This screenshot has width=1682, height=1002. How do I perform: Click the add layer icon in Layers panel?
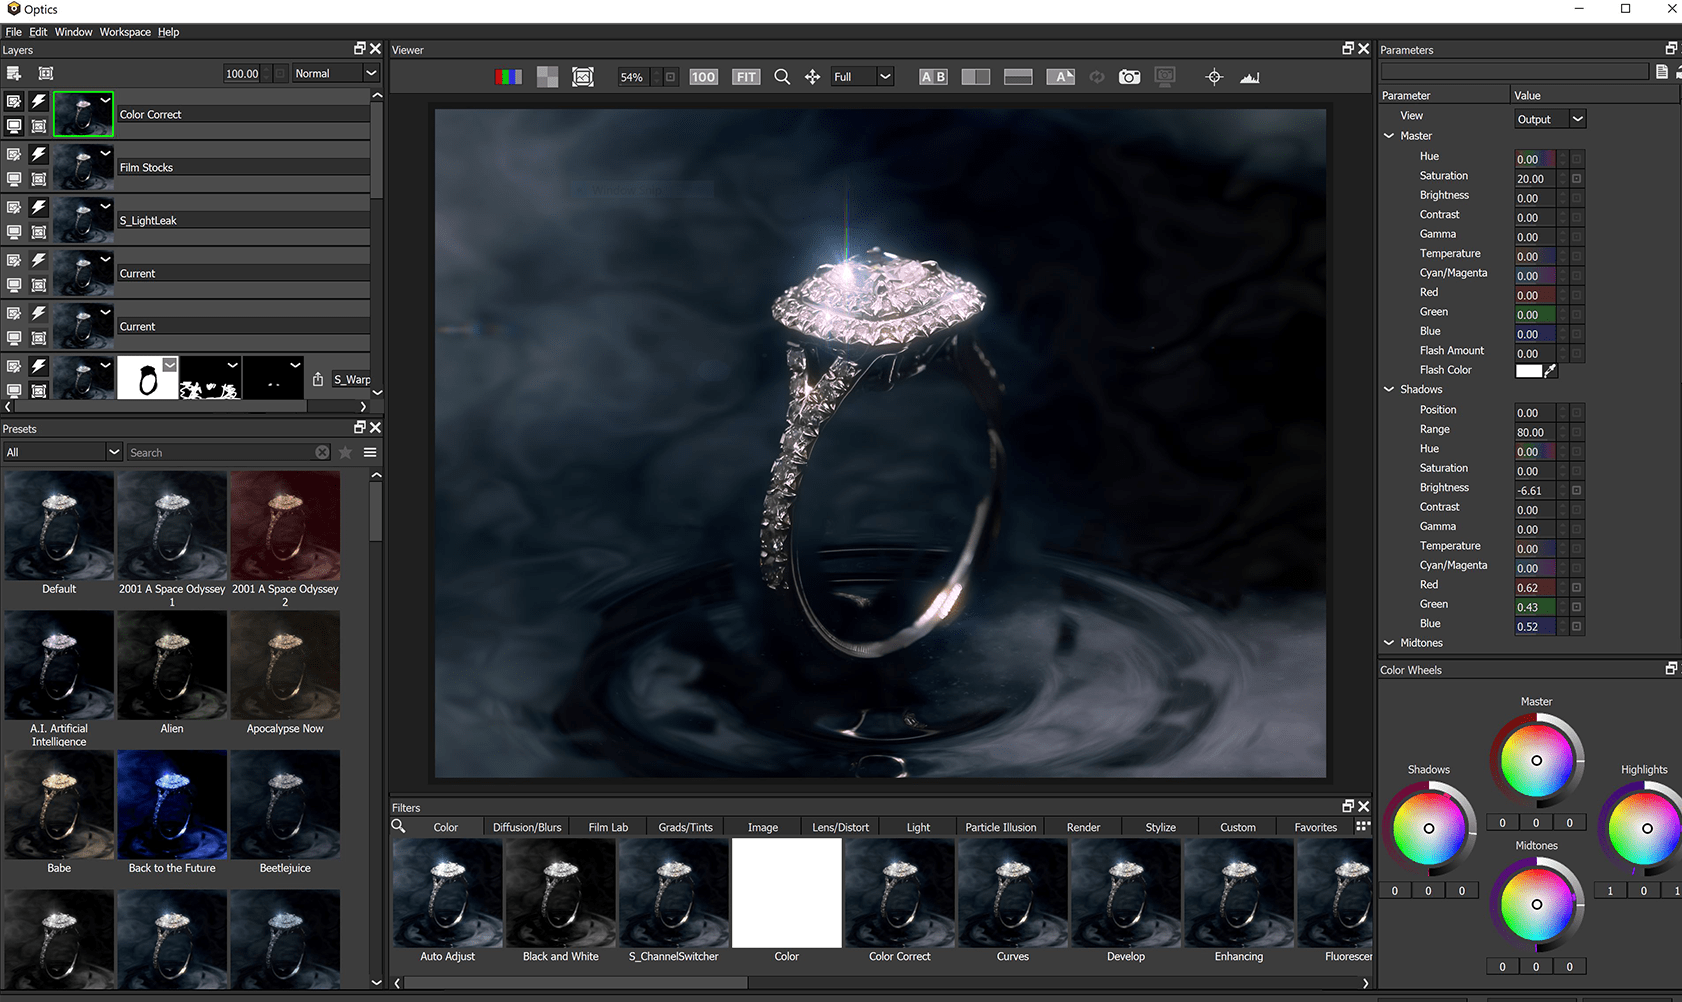click(13, 72)
